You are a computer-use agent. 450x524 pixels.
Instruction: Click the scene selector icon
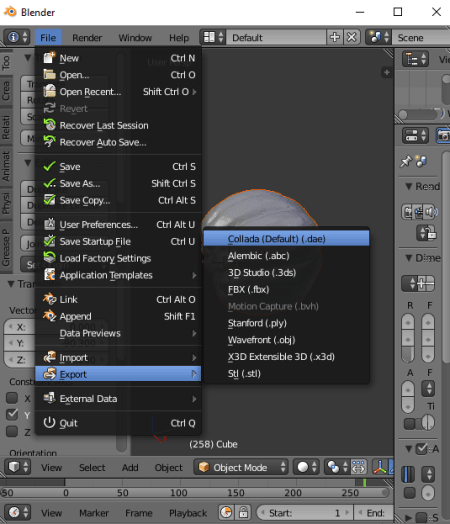pyautogui.click(x=378, y=37)
